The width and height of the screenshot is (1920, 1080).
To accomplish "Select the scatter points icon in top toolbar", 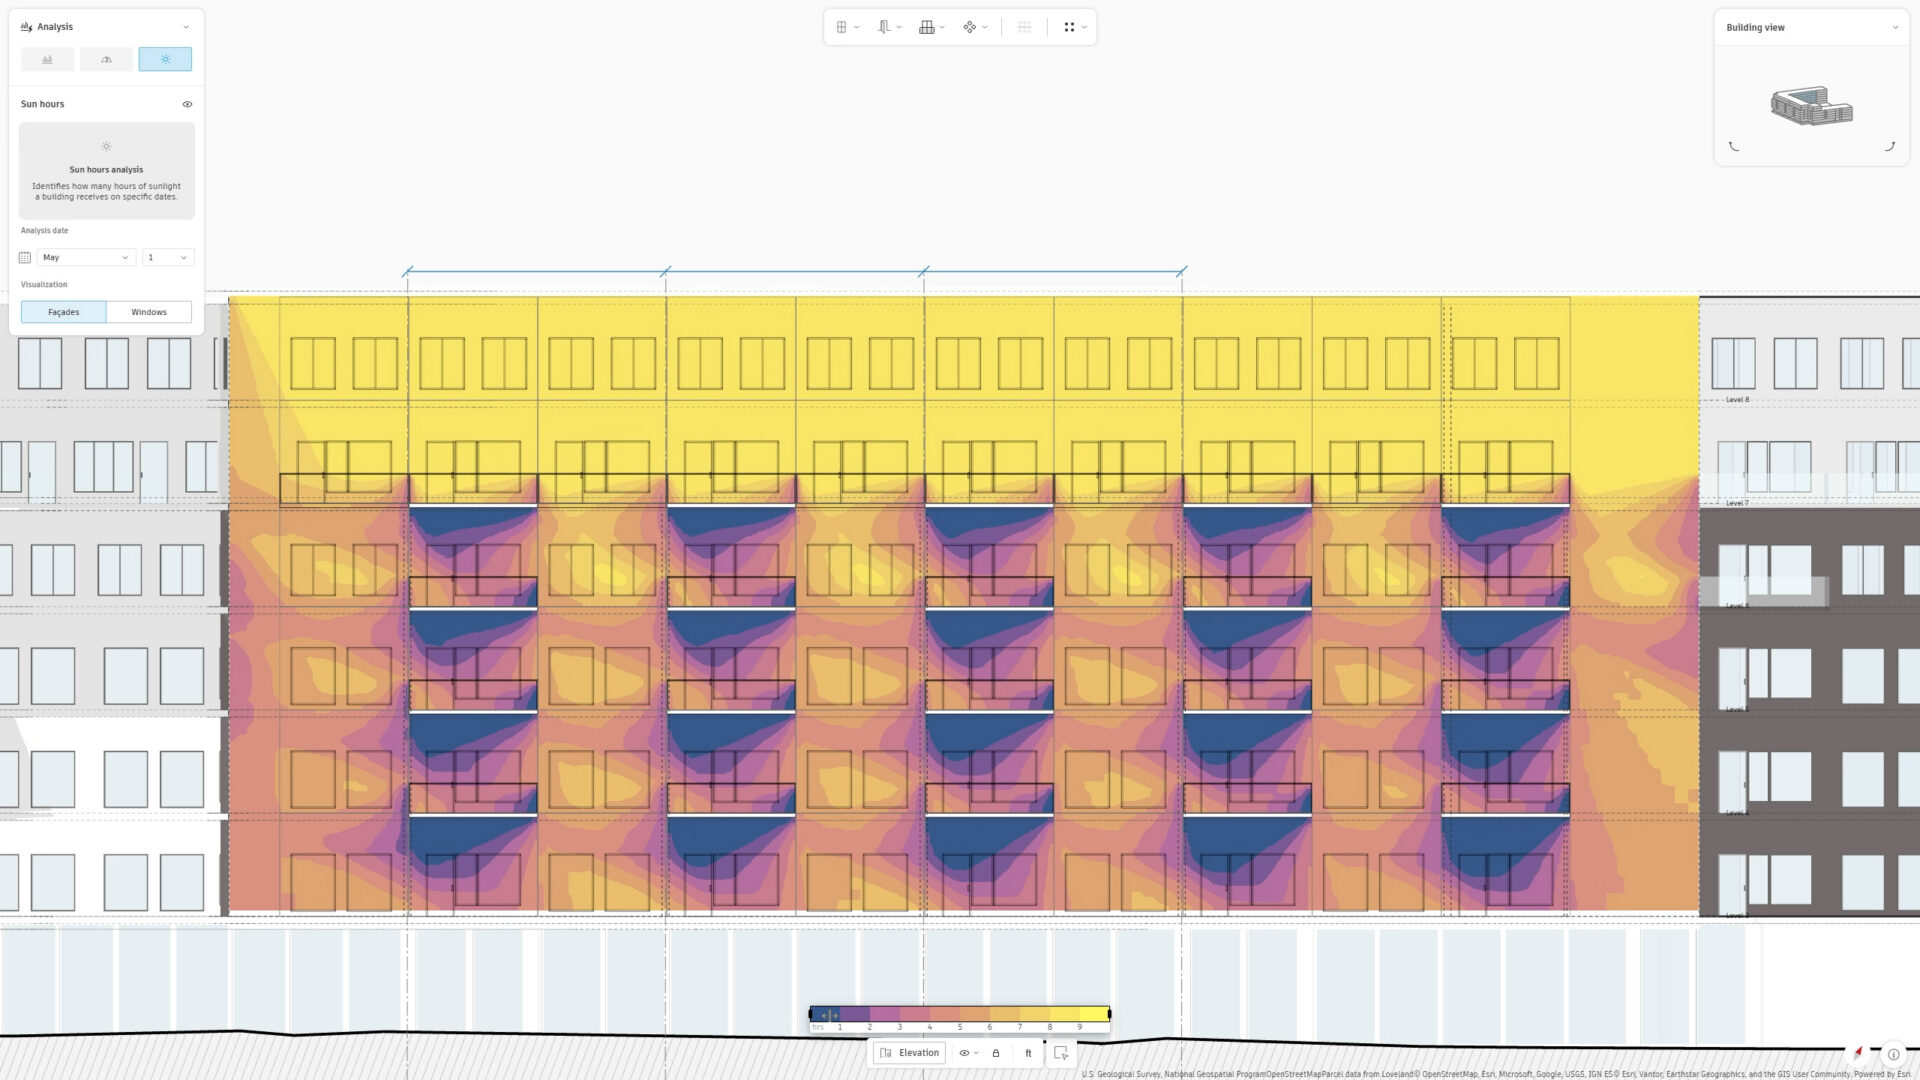I will (969, 27).
